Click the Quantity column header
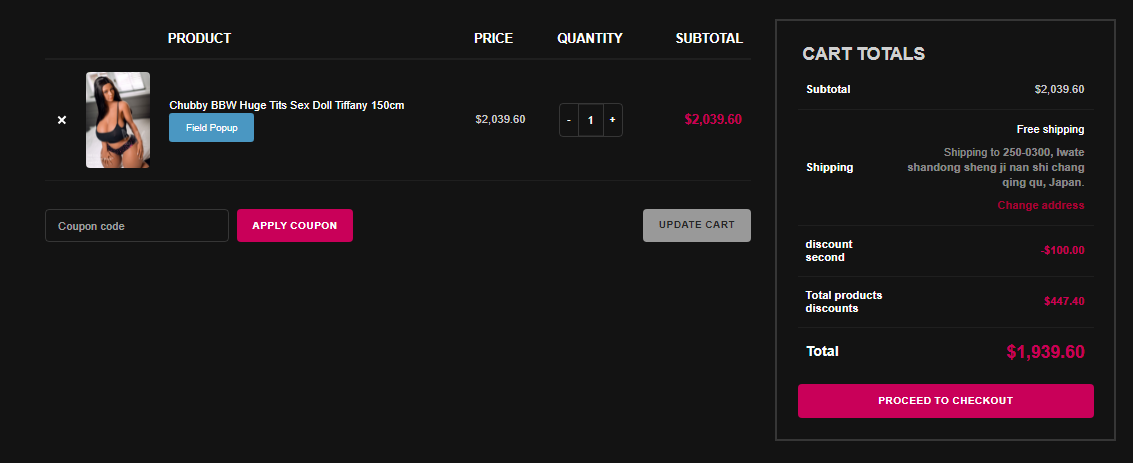 pyautogui.click(x=590, y=38)
